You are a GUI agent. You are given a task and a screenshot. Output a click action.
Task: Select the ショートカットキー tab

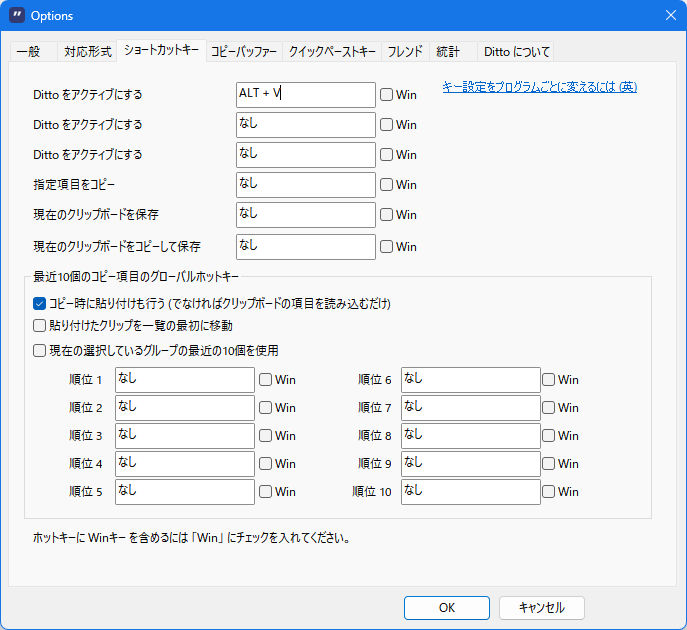[x=161, y=50]
